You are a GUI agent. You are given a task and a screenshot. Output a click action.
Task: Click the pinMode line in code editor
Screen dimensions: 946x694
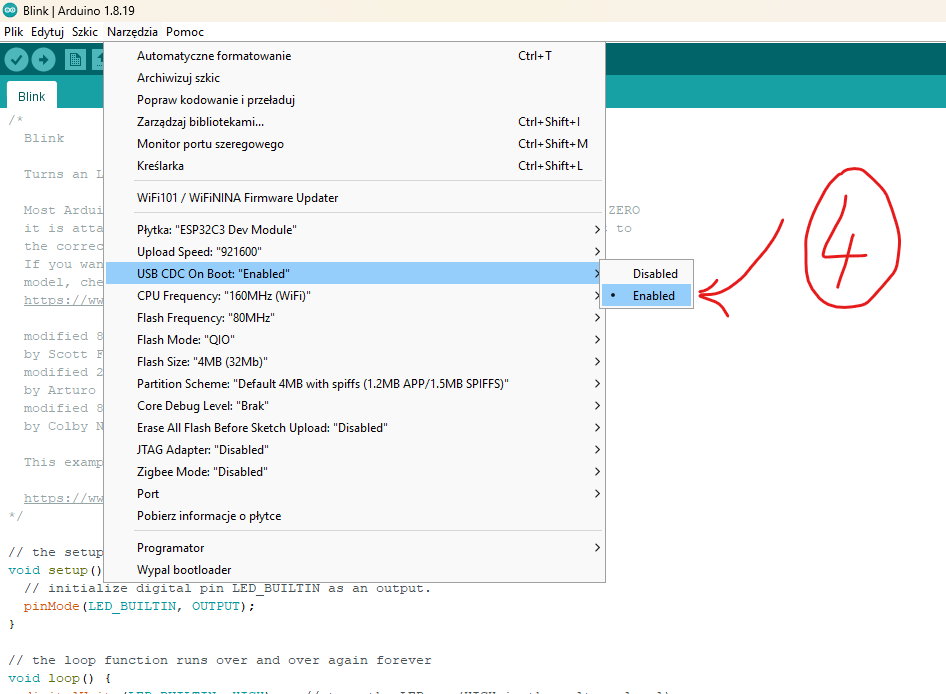(139, 606)
